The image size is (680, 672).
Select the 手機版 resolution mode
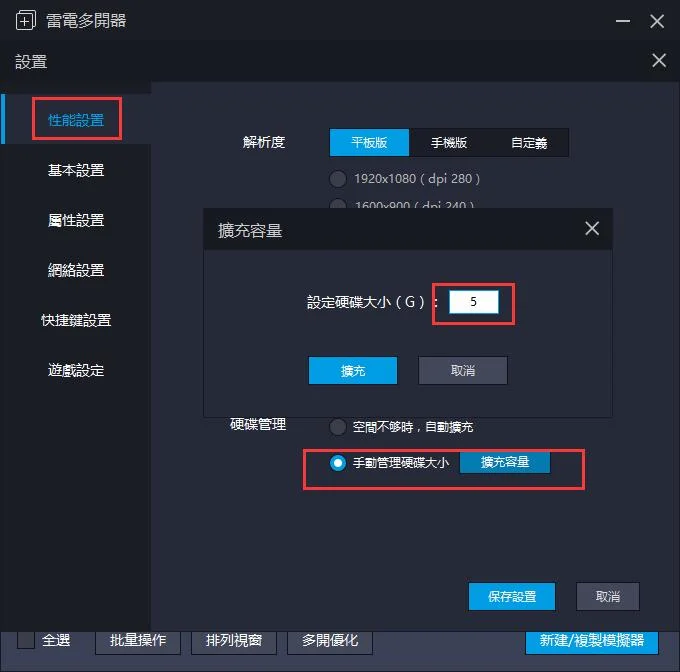tap(449, 142)
